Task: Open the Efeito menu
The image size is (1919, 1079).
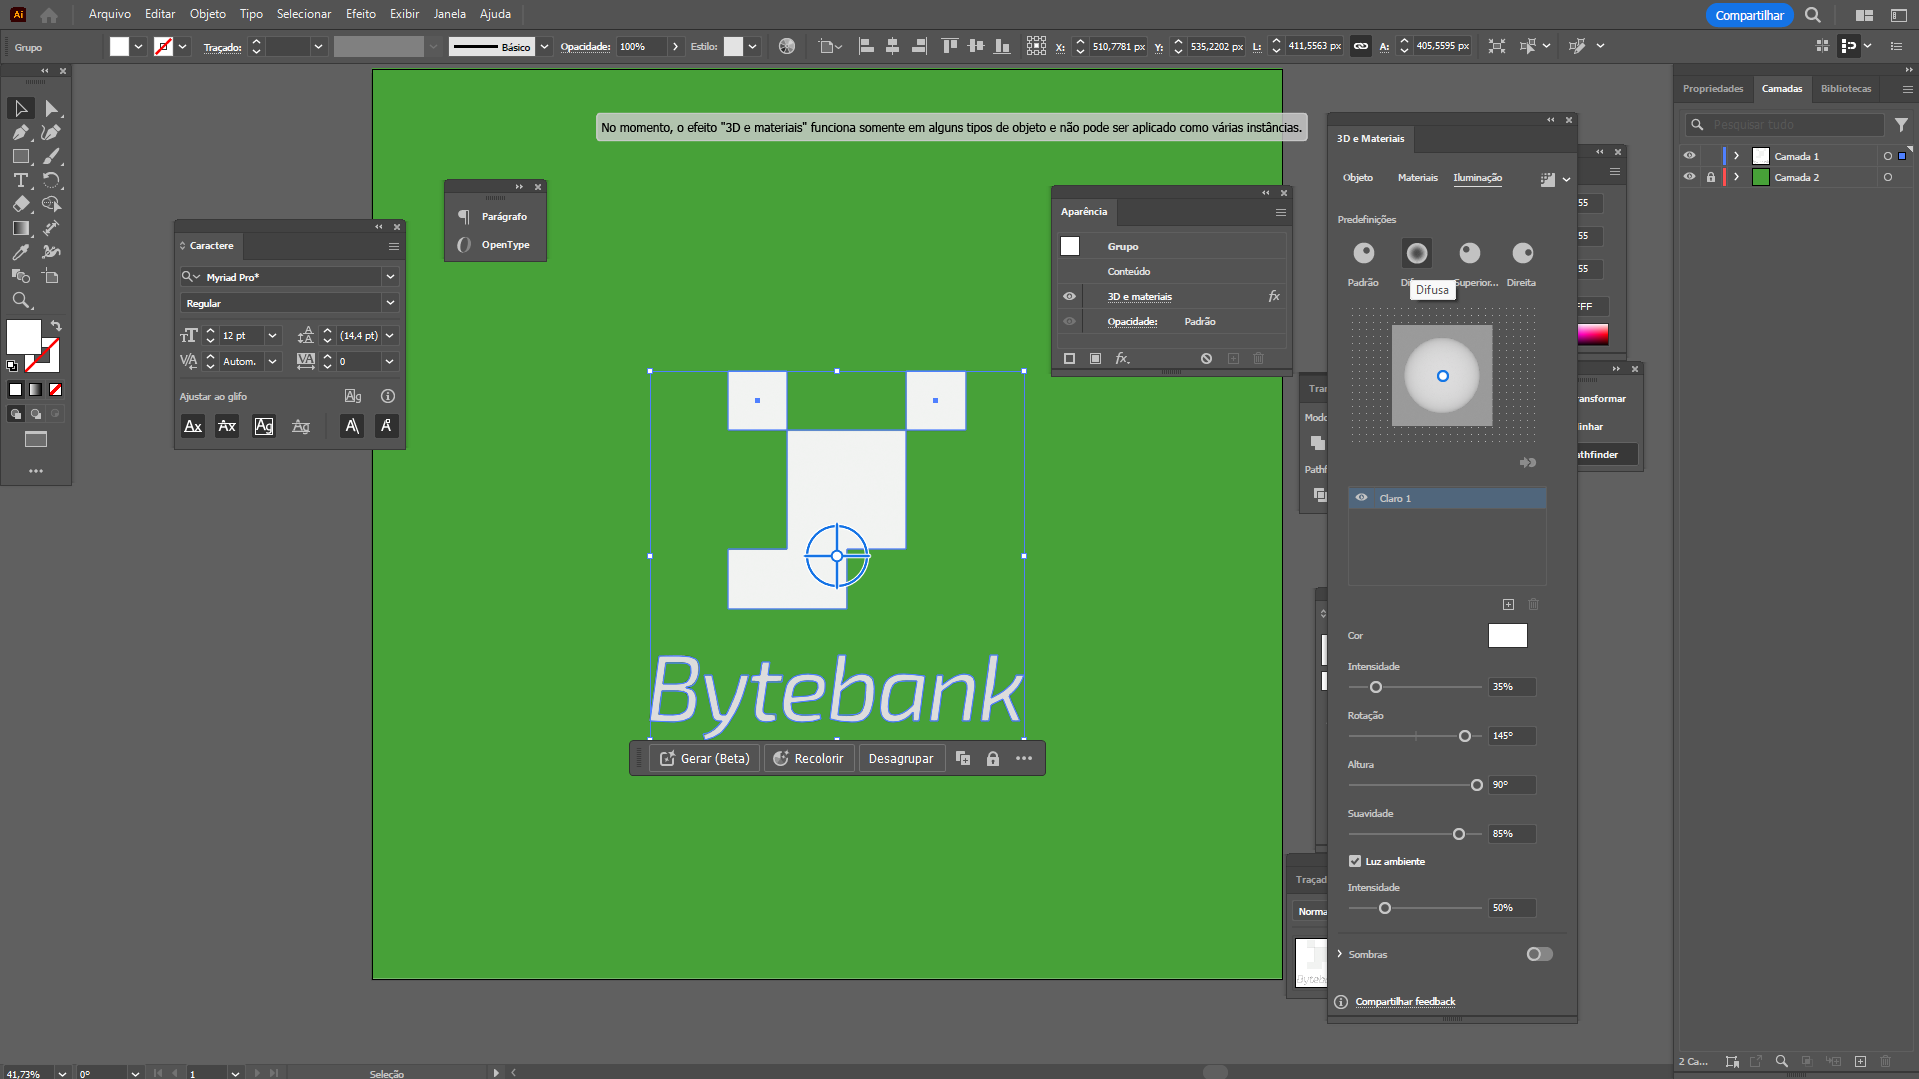Action: [360, 14]
